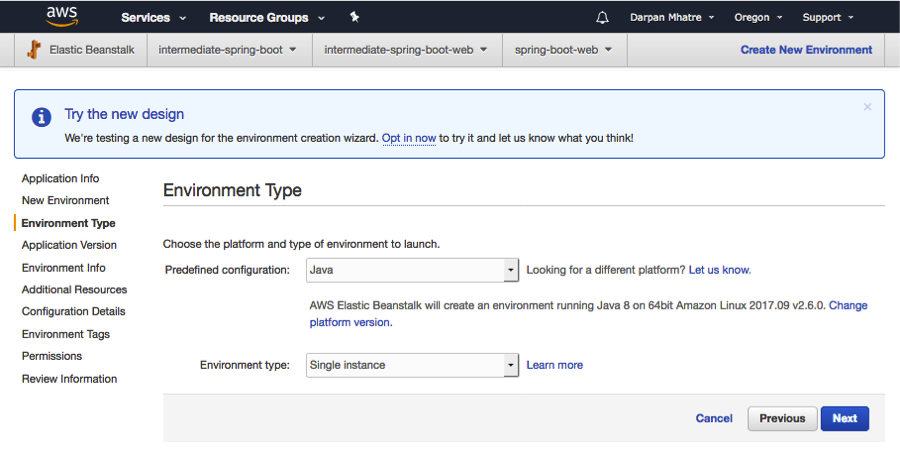Open the Environment type Single instance dropdown
This screenshot has height=462, width=900.
tap(412, 365)
